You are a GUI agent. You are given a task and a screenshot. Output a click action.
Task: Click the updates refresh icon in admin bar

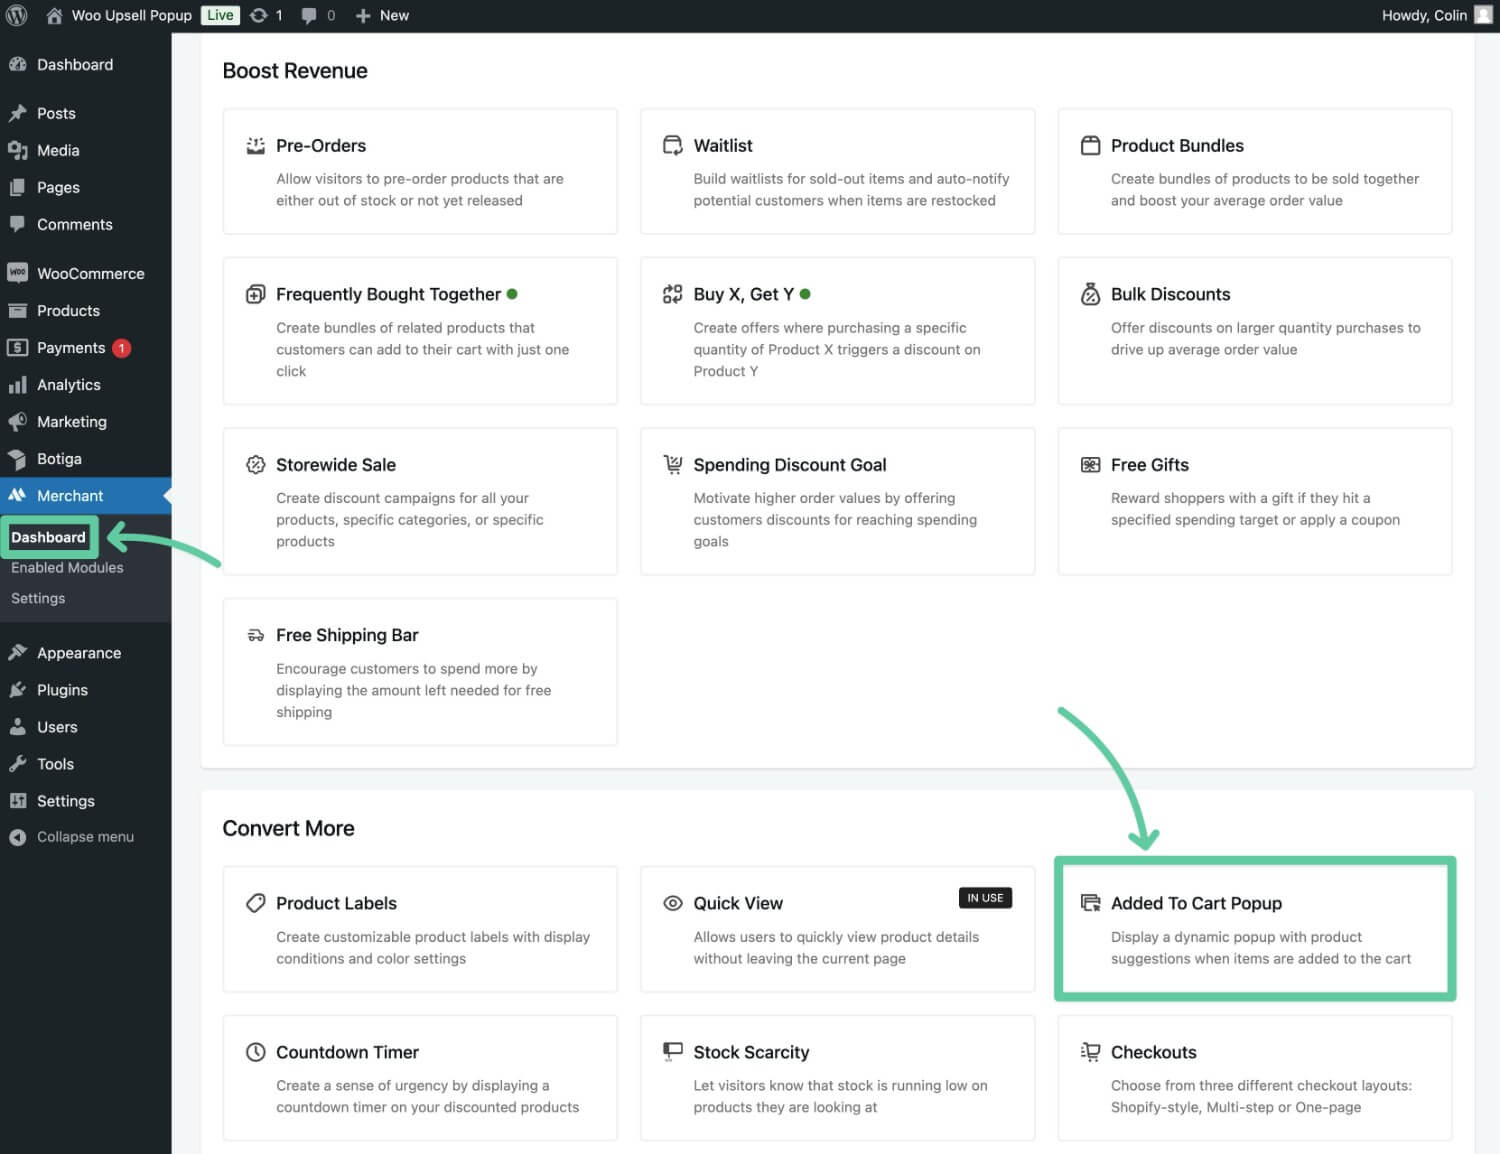click(258, 15)
